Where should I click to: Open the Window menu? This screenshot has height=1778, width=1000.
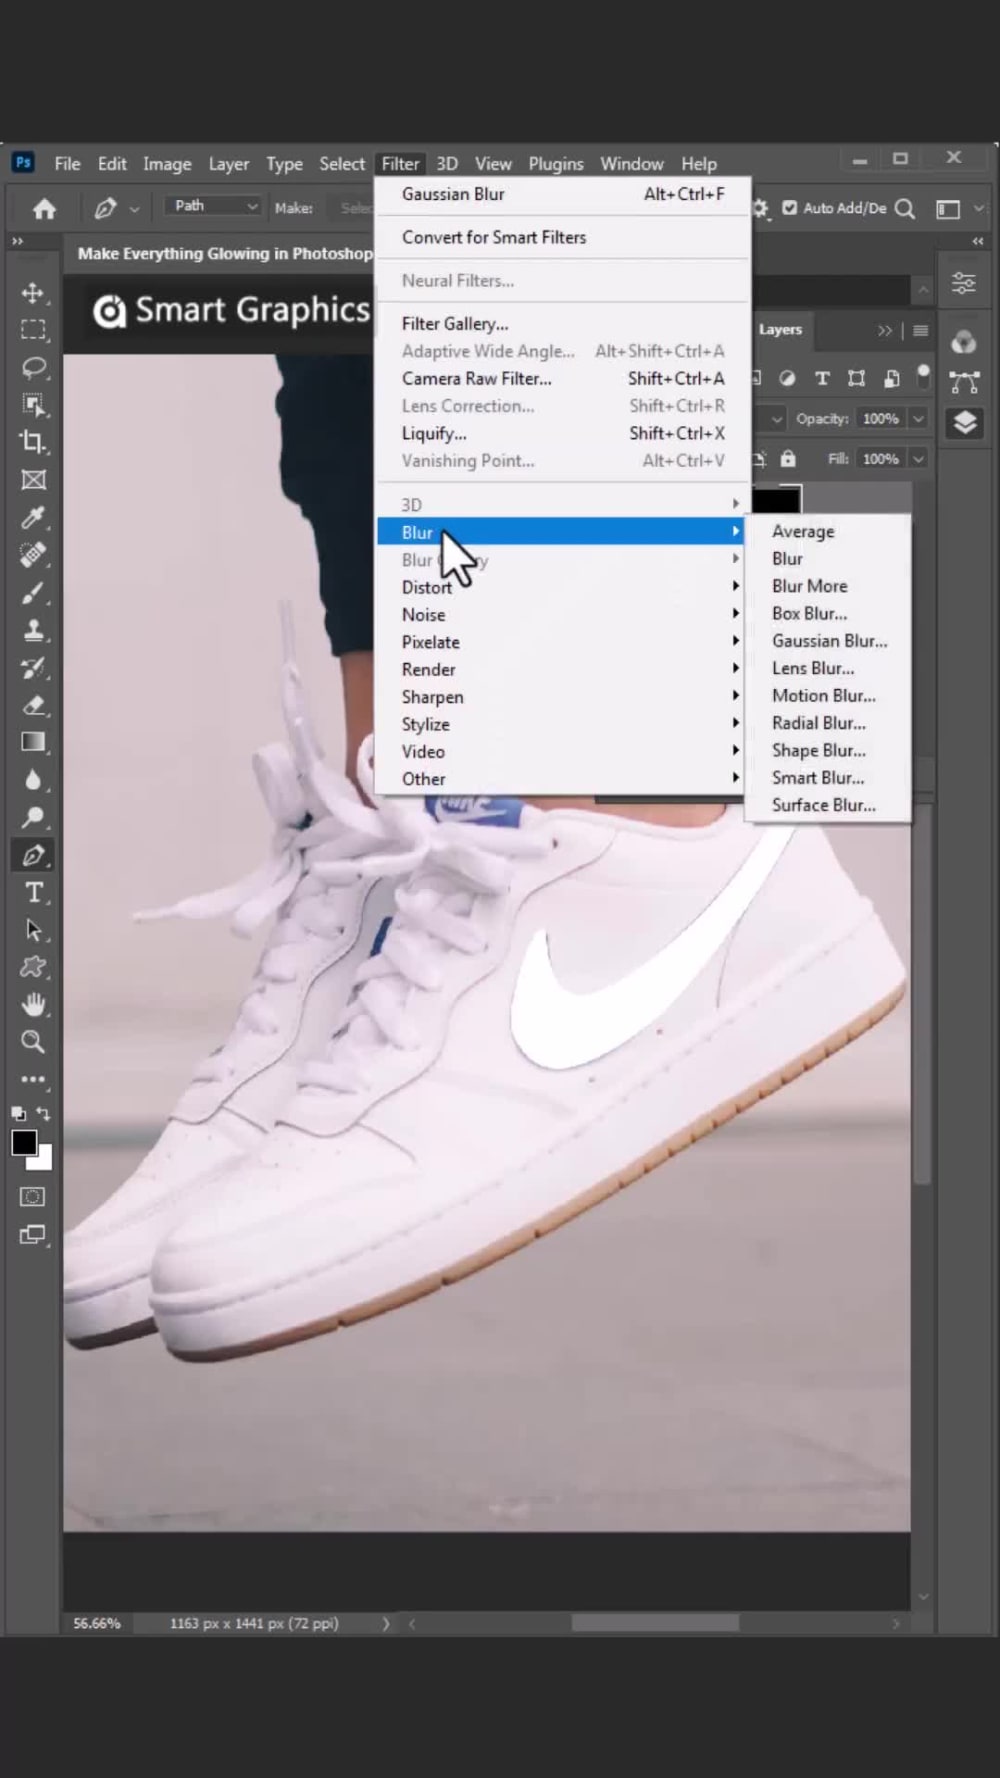(x=631, y=164)
